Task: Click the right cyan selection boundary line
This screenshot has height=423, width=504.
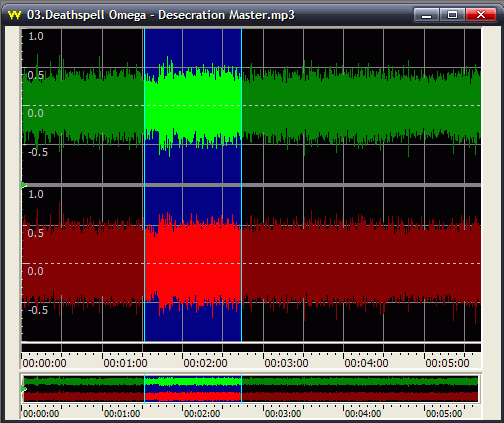Action: 242,185
